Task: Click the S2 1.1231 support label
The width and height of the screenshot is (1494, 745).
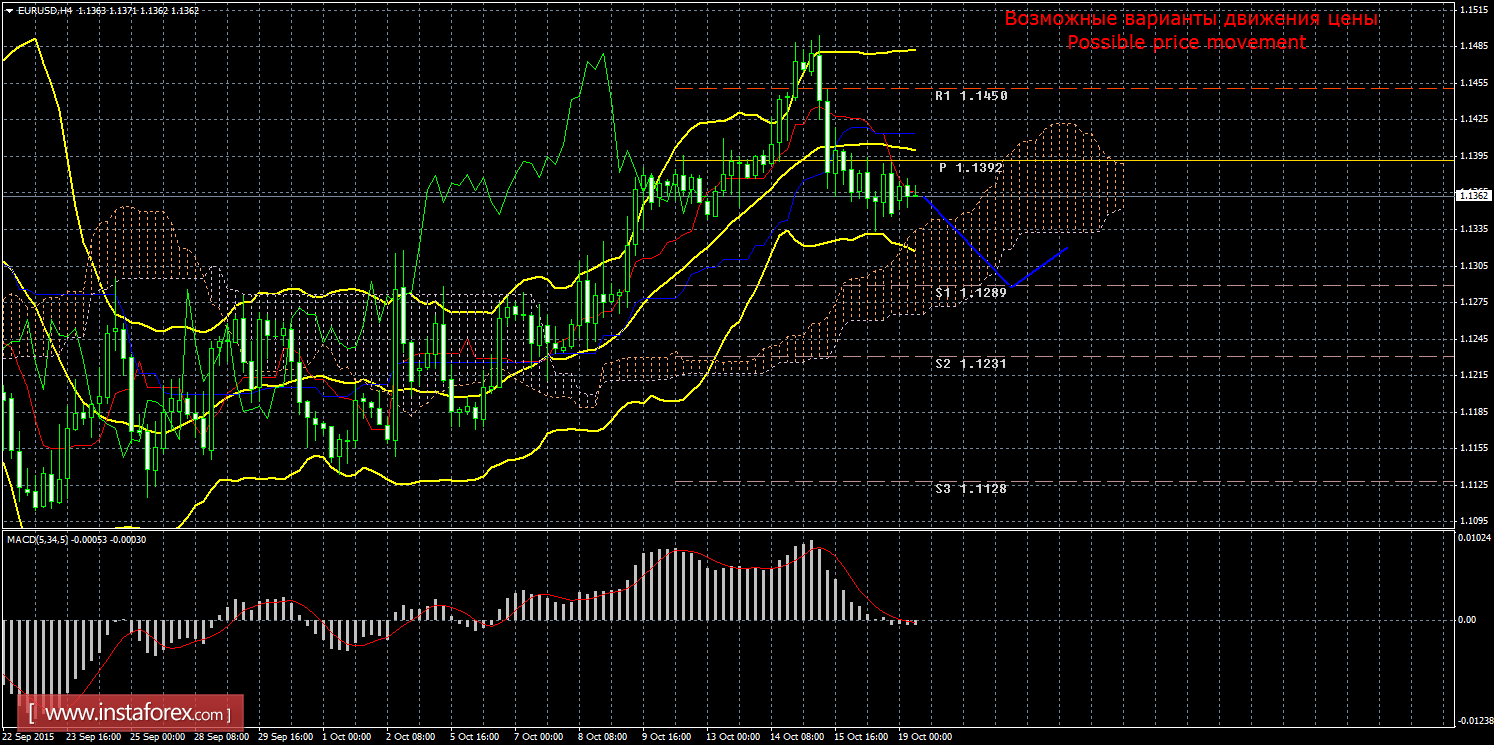Action: (x=970, y=364)
